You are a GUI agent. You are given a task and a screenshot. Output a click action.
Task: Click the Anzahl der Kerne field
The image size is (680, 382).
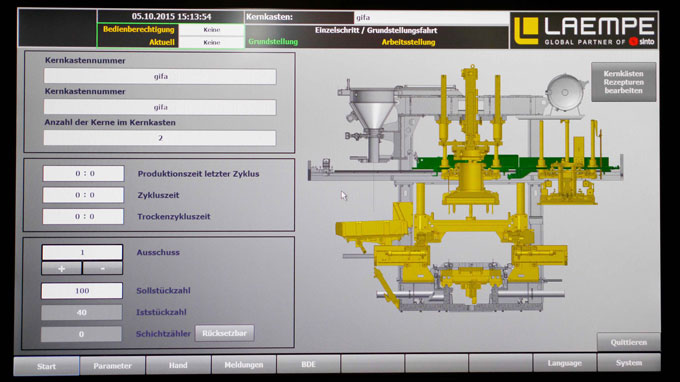[160, 138]
